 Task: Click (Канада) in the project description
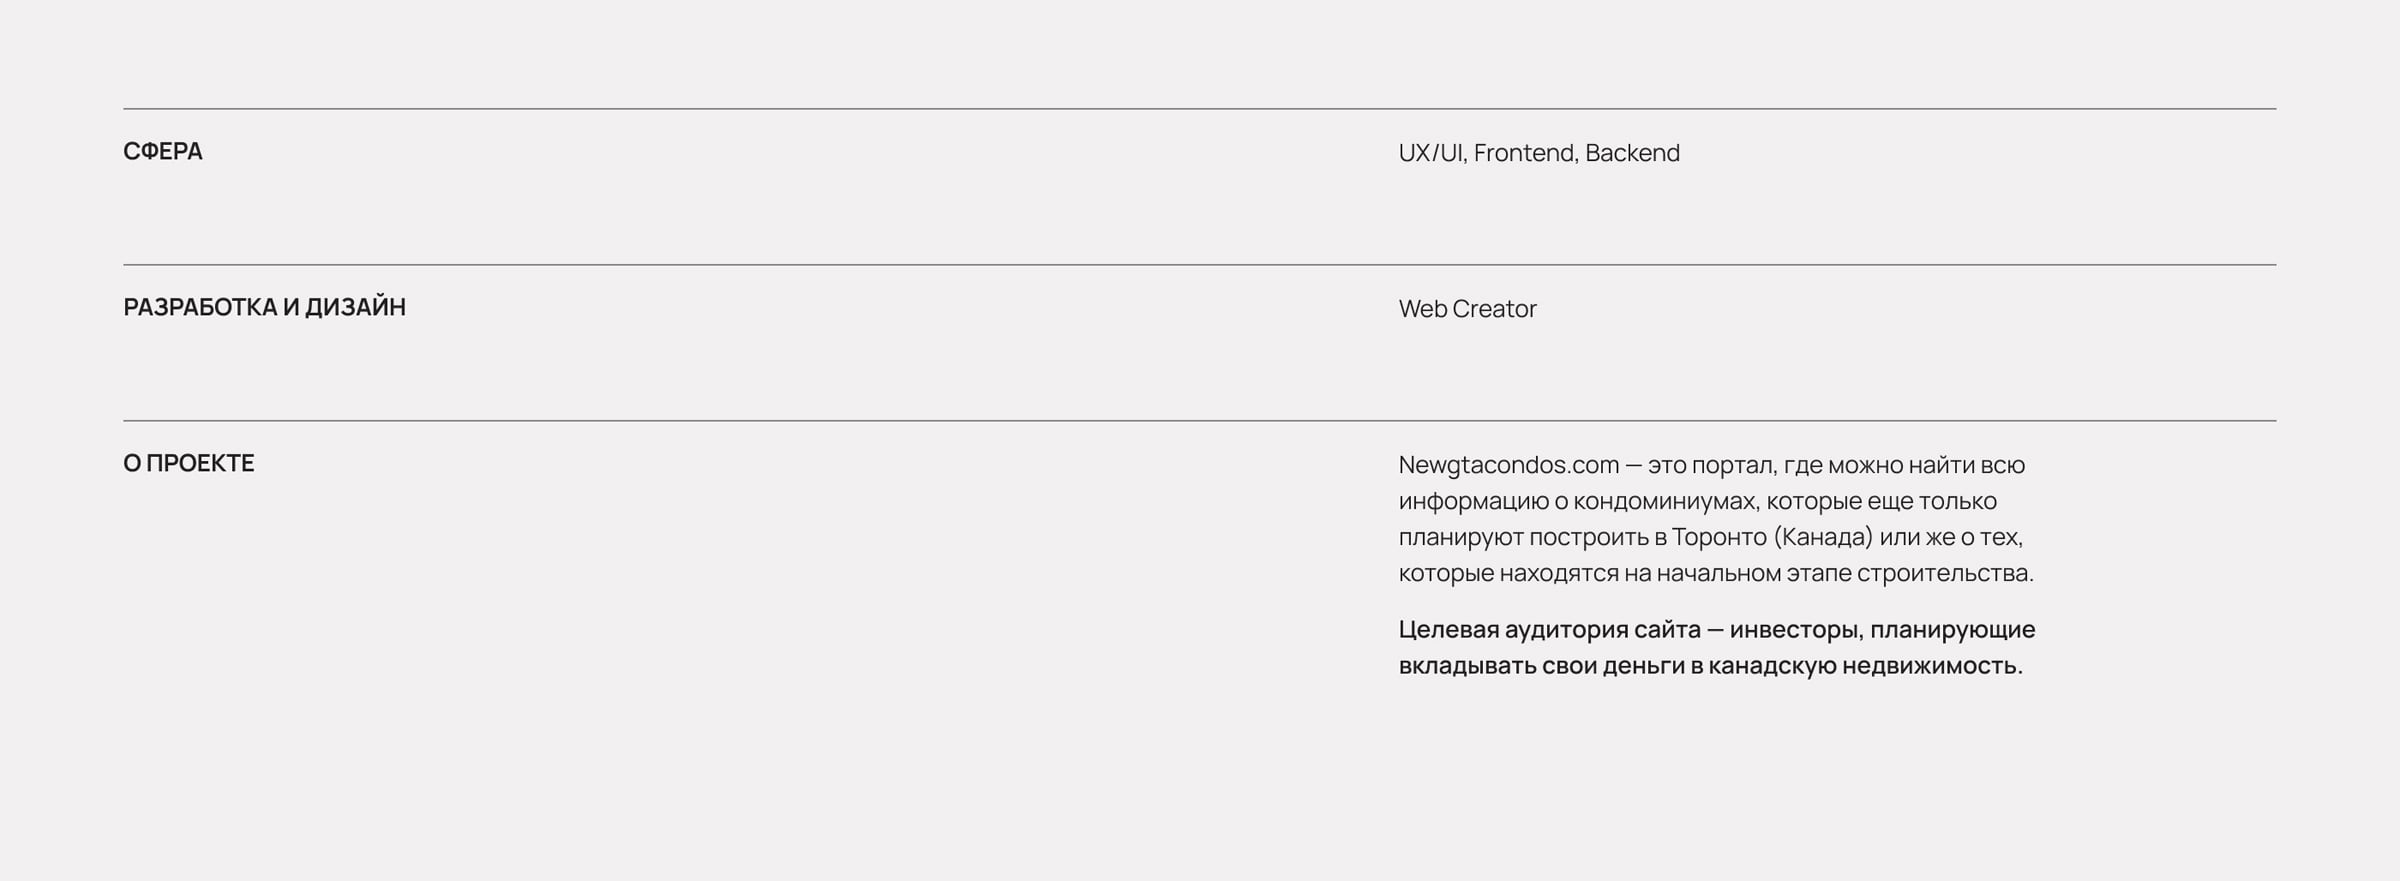click(x=1822, y=537)
